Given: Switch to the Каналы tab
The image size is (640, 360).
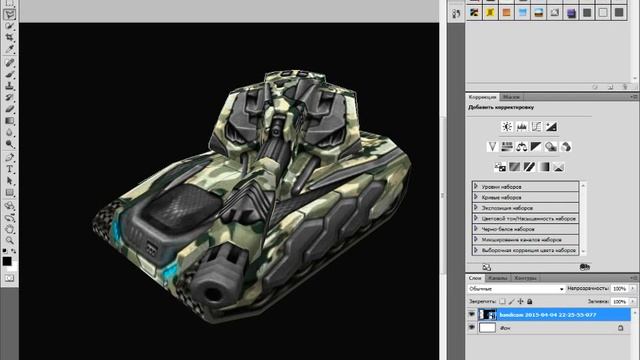Looking at the screenshot, I should click(498, 278).
